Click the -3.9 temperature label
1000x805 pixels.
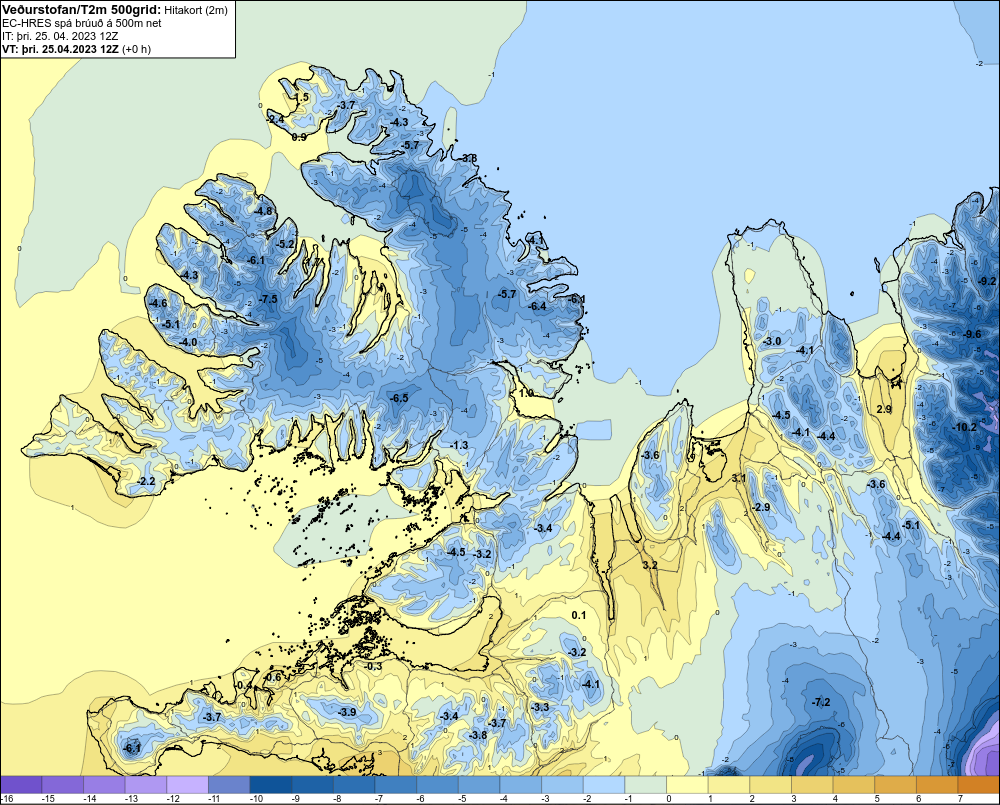347,712
